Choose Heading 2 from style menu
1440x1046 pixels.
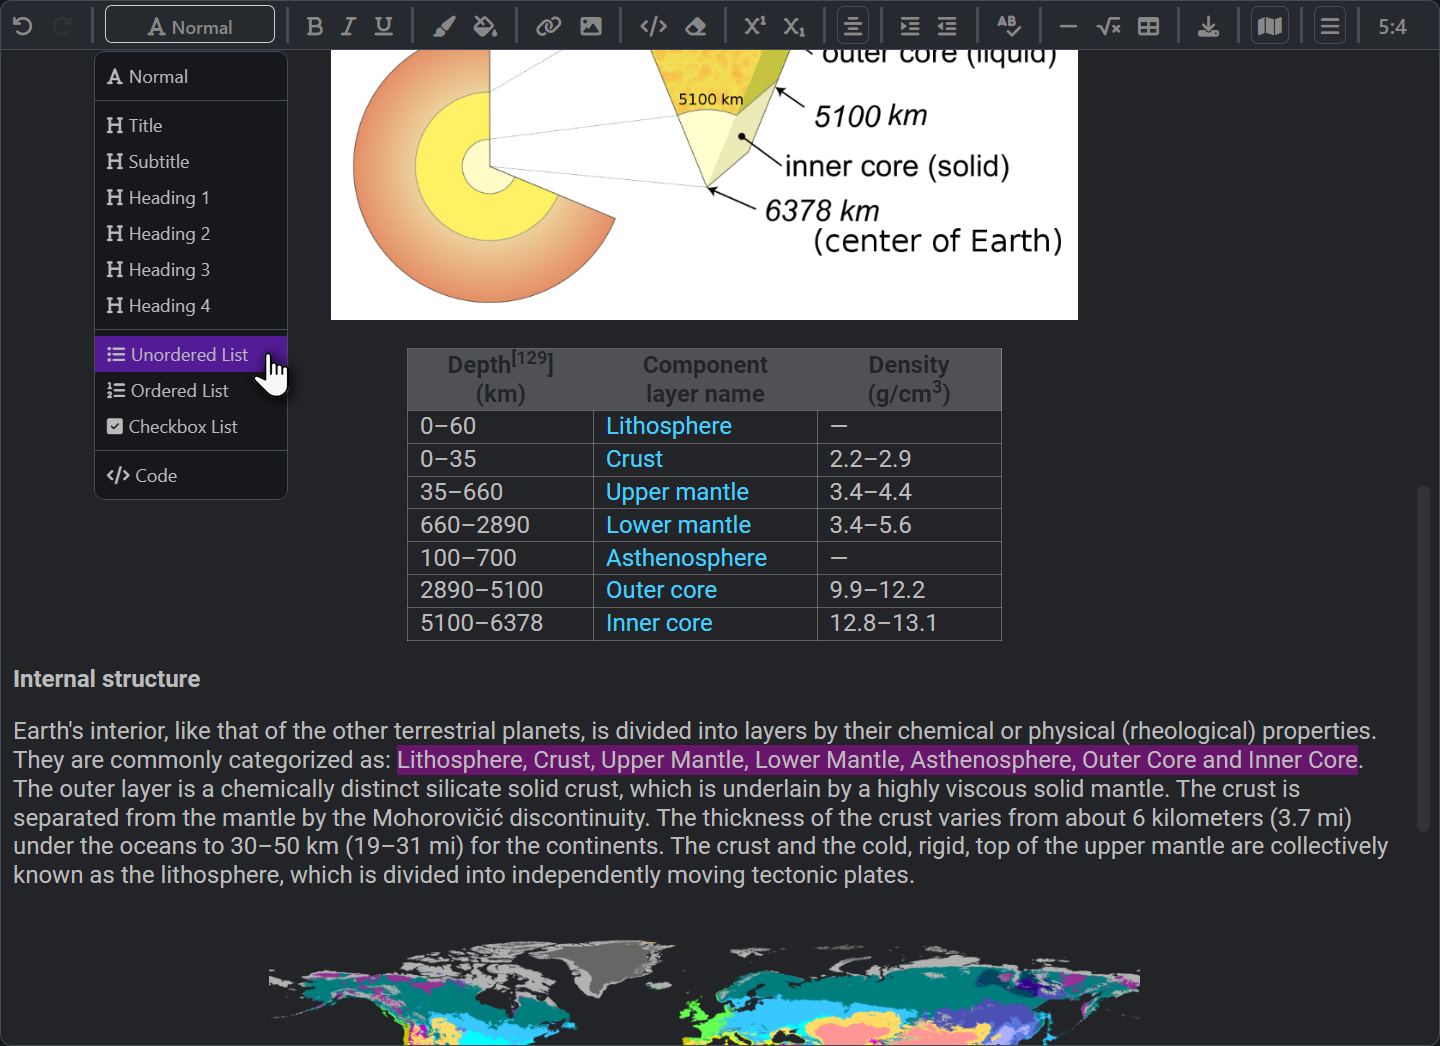169,234
